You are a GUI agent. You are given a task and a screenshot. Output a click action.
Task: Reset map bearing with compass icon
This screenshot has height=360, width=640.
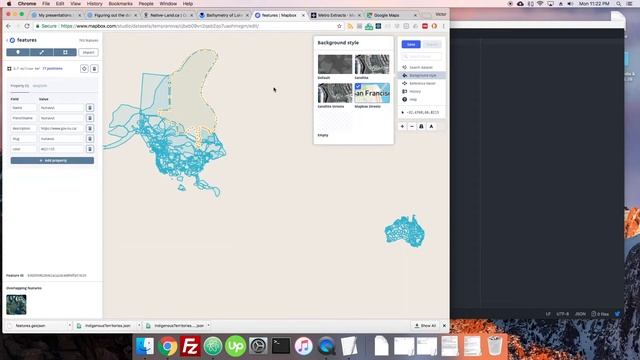[x=431, y=127]
